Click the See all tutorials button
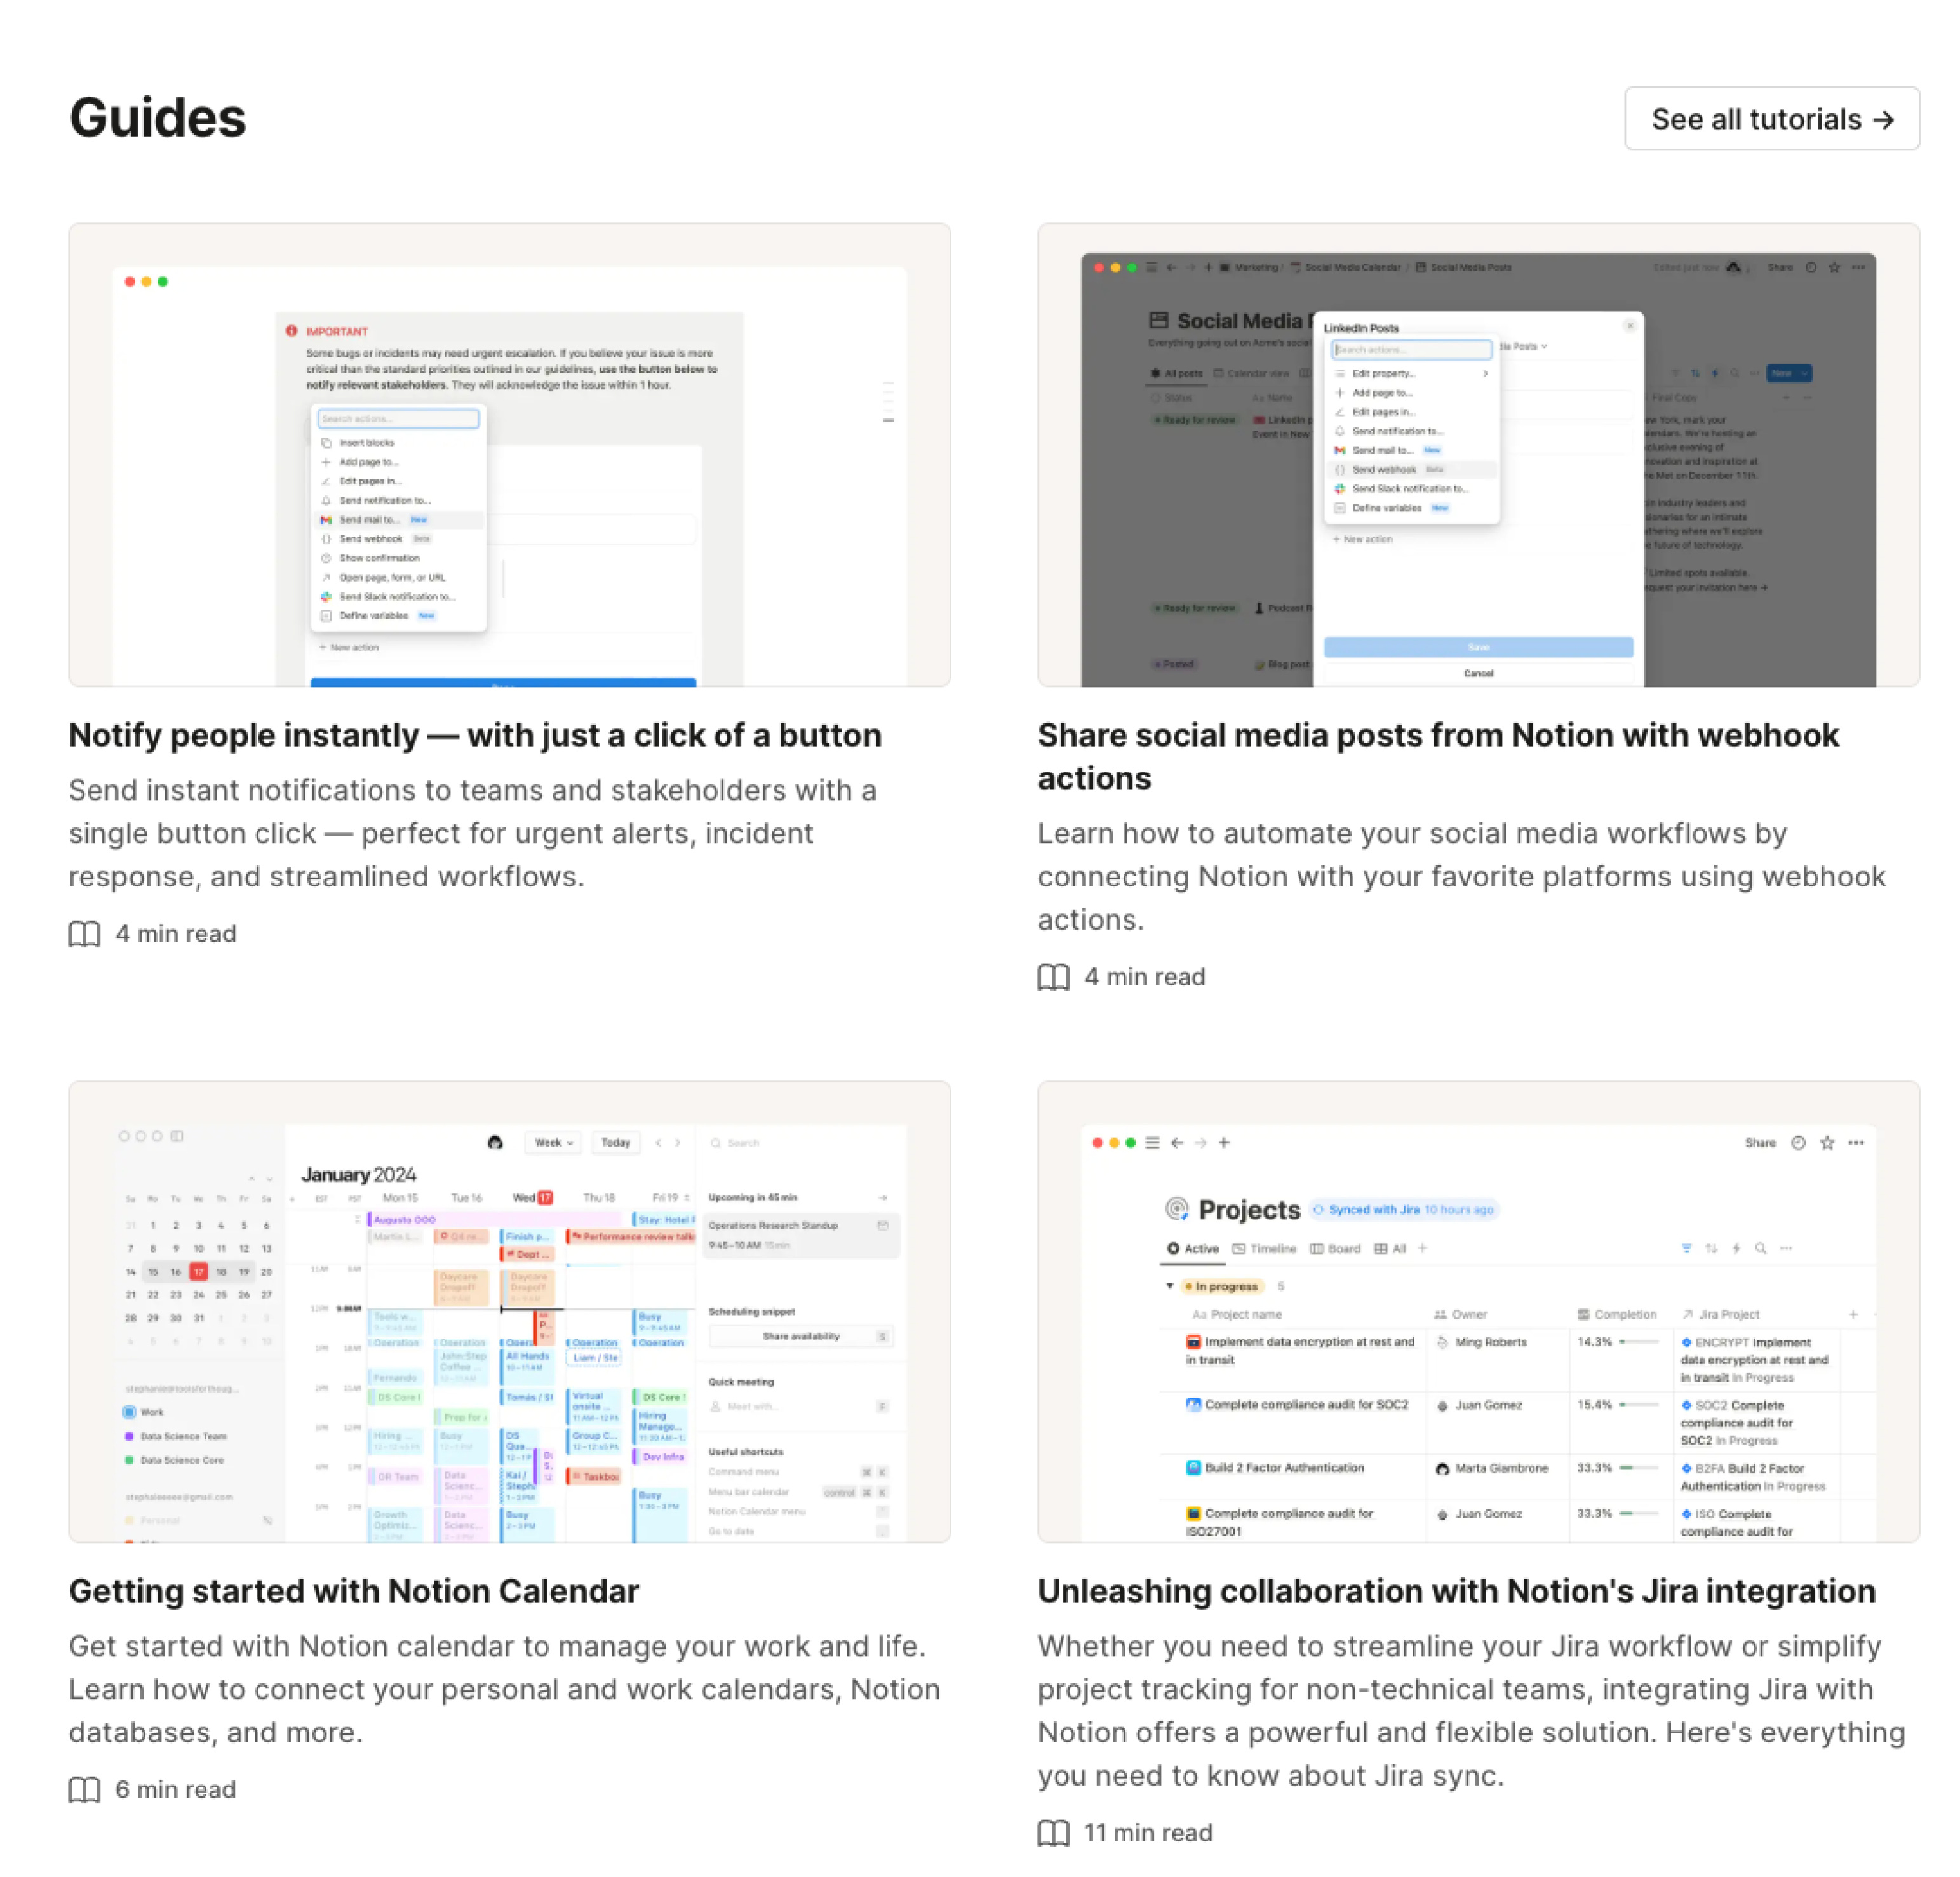Viewport: 1960px width, 1877px height. pos(1771,119)
